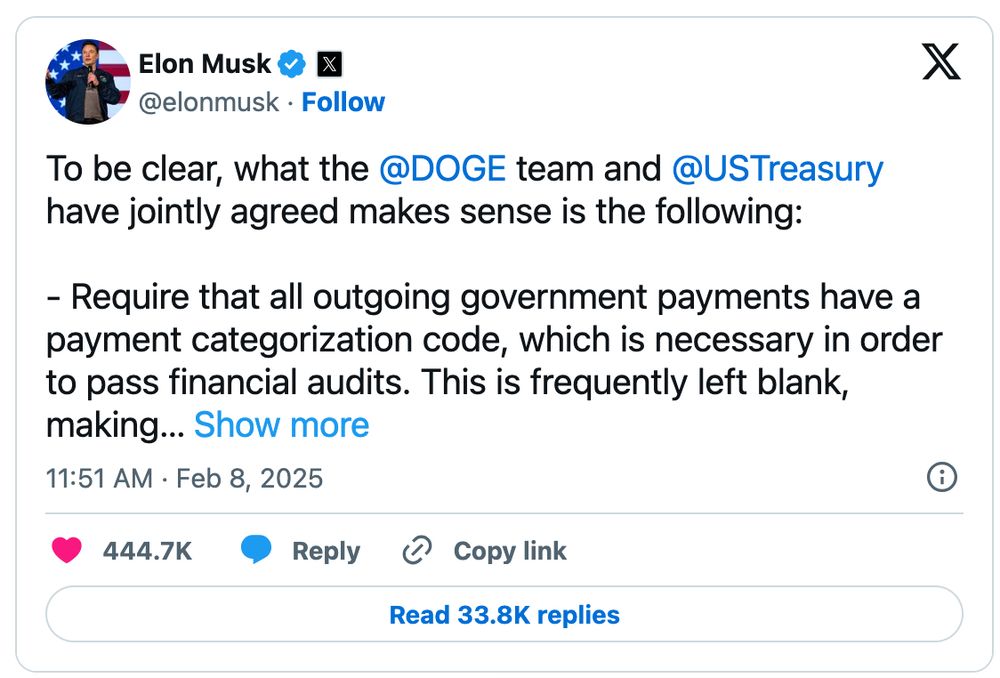Image resolution: width=1000 pixels, height=678 pixels.
Task: Click the X logo in the corner
Action: click(940, 63)
